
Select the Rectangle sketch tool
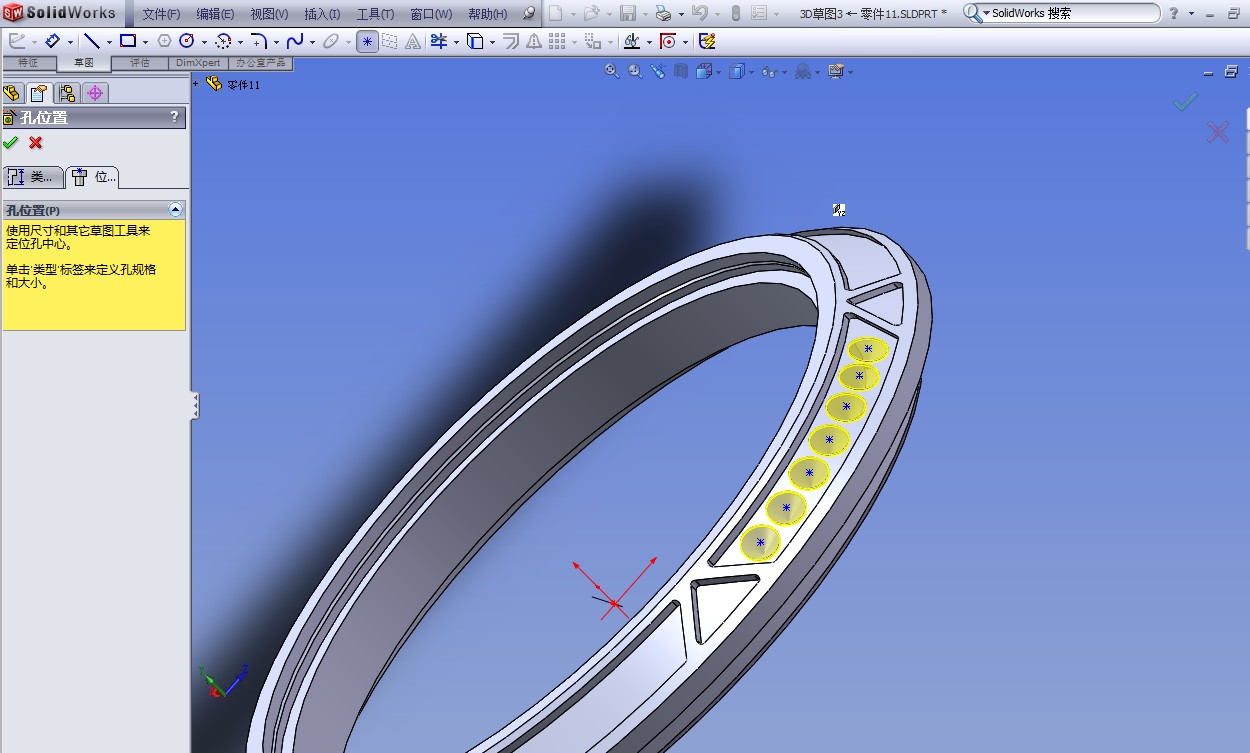pos(128,41)
